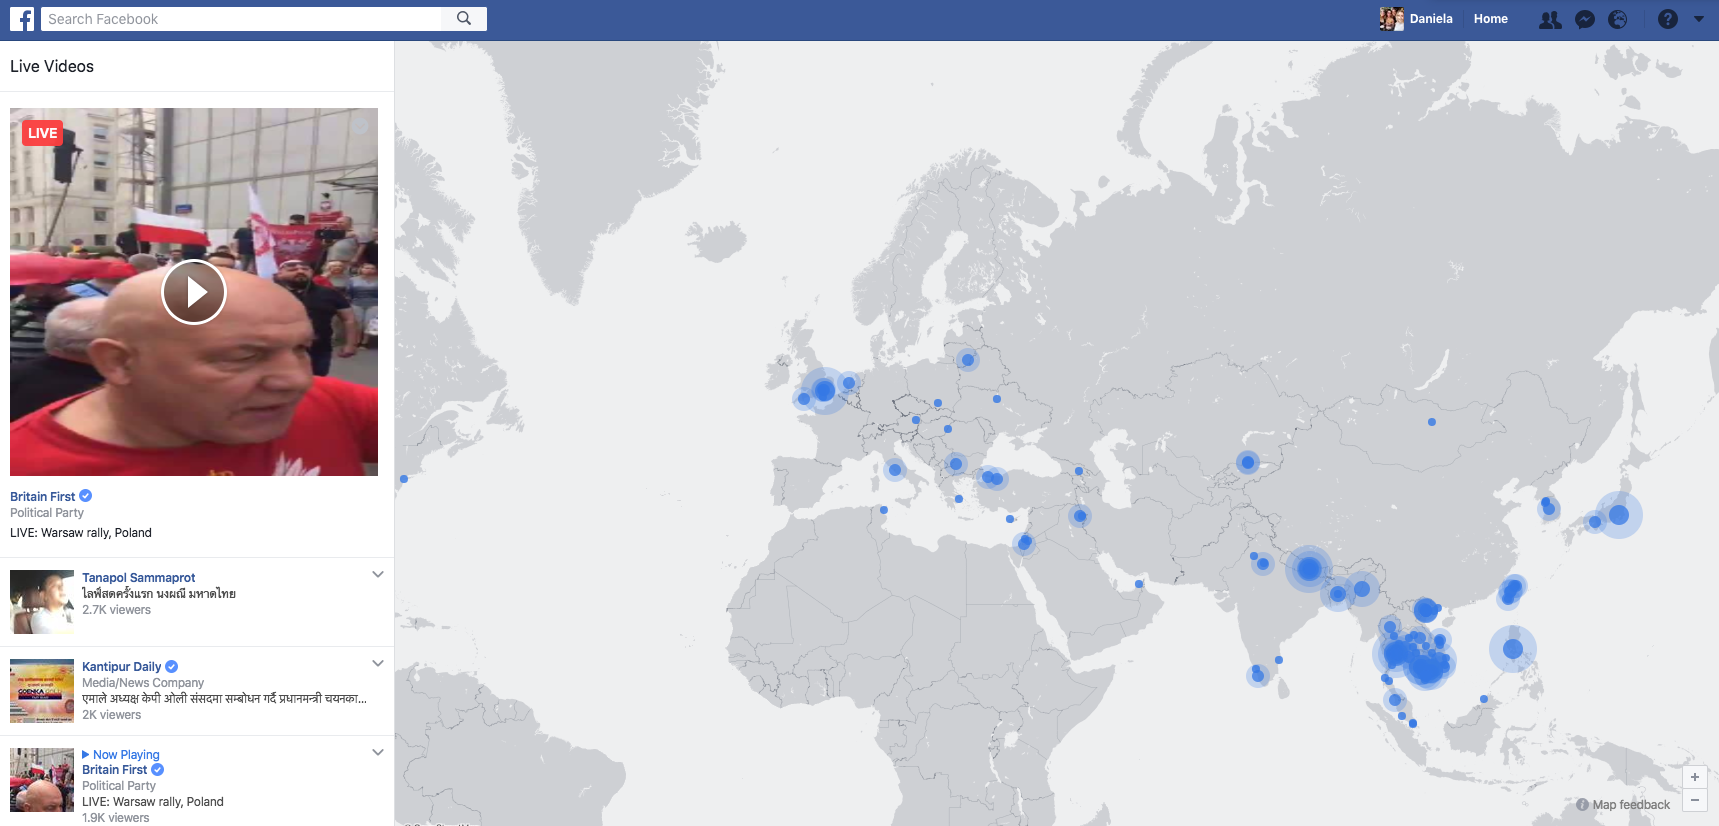Image resolution: width=1719 pixels, height=826 pixels.
Task: Click the live dot over northern Vietnam
Action: [1425, 610]
